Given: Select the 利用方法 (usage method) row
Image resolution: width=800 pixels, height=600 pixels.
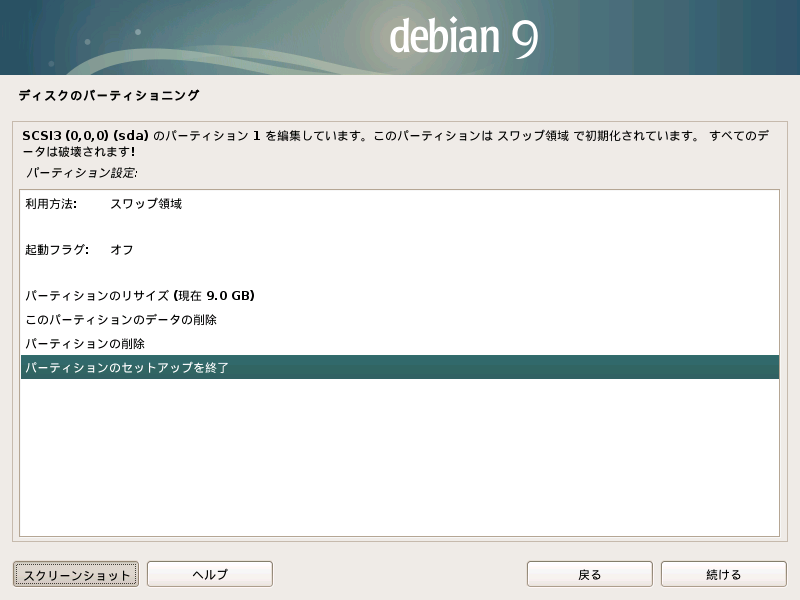Looking at the screenshot, I should 51,203.
